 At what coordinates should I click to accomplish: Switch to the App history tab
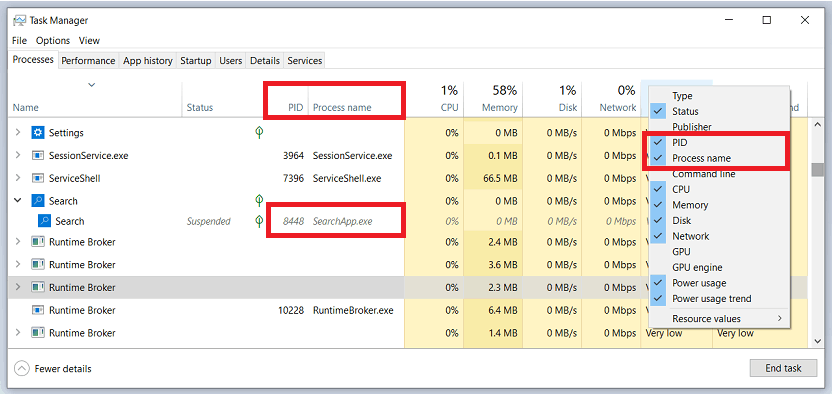point(148,60)
